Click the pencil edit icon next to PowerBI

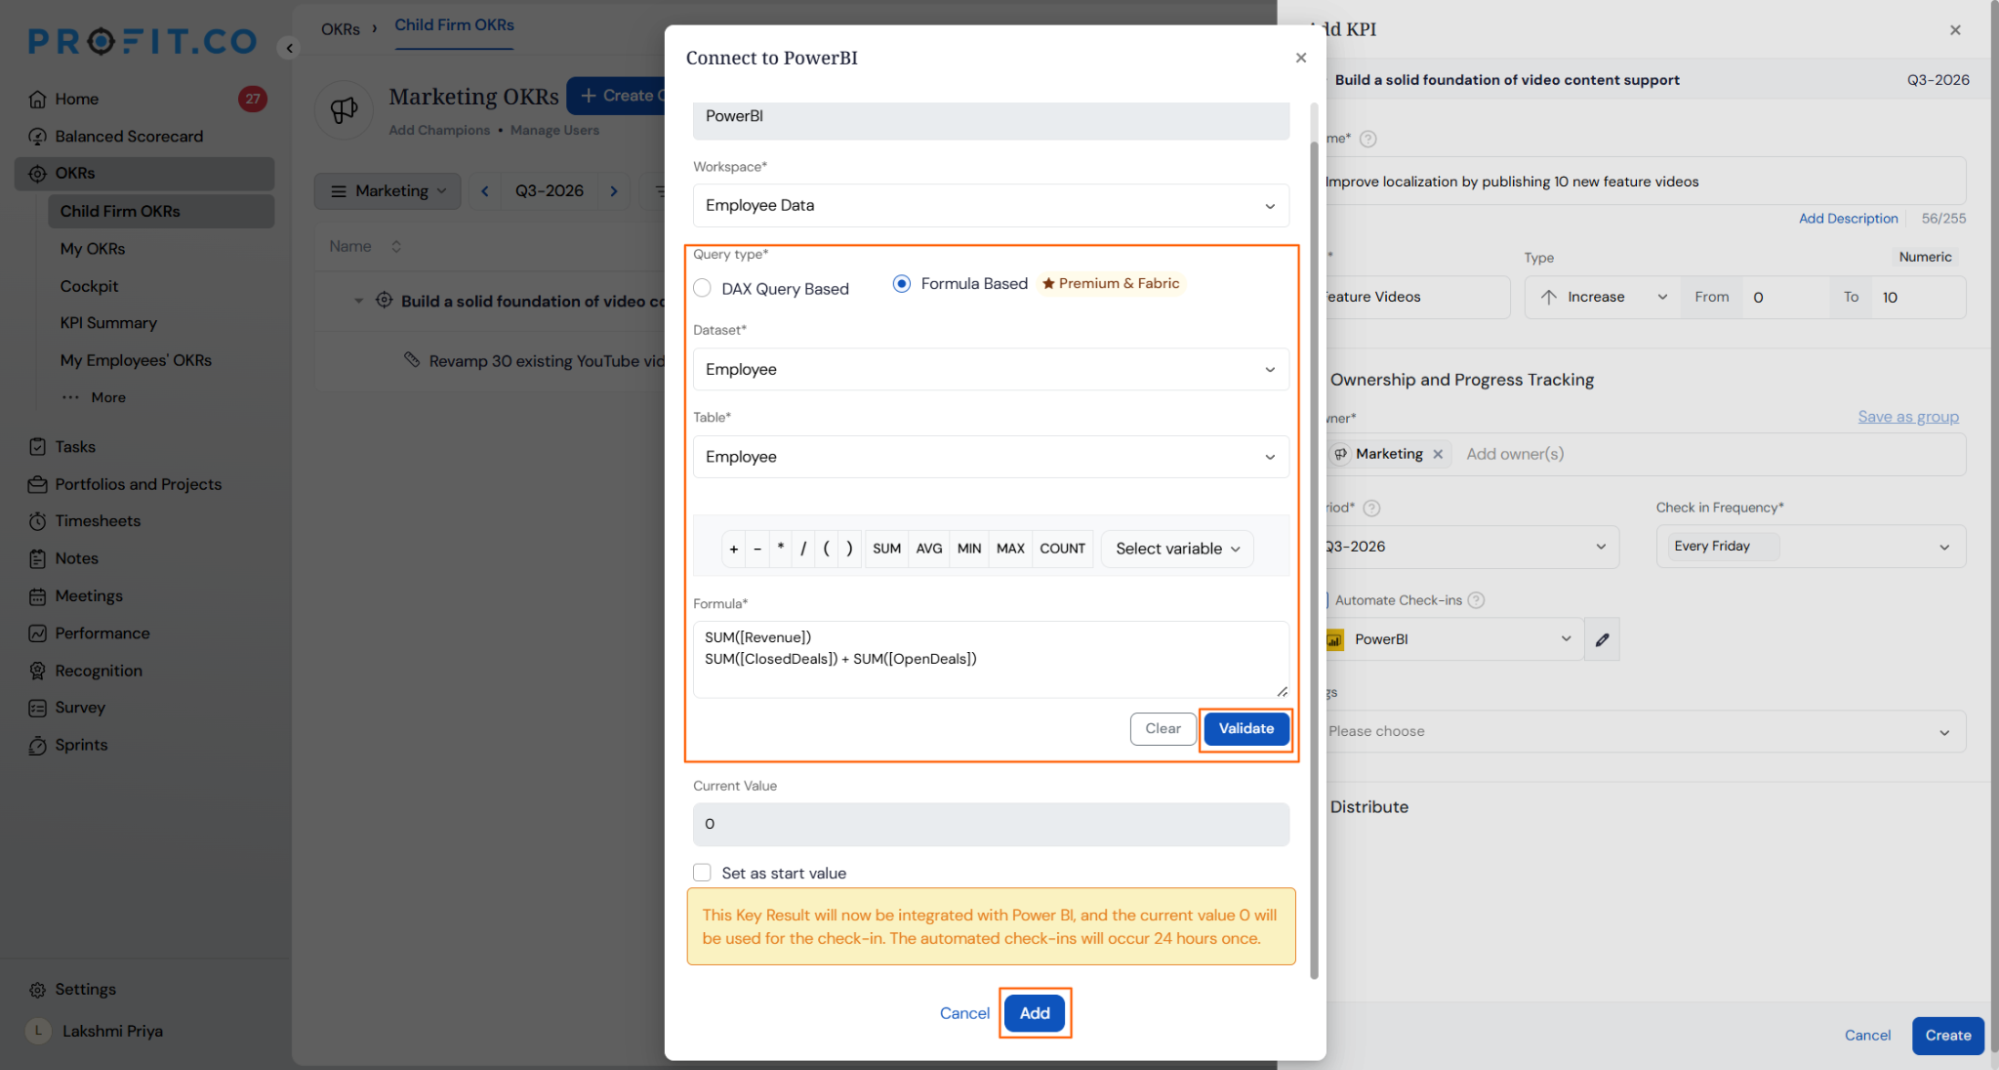tap(1602, 640)
